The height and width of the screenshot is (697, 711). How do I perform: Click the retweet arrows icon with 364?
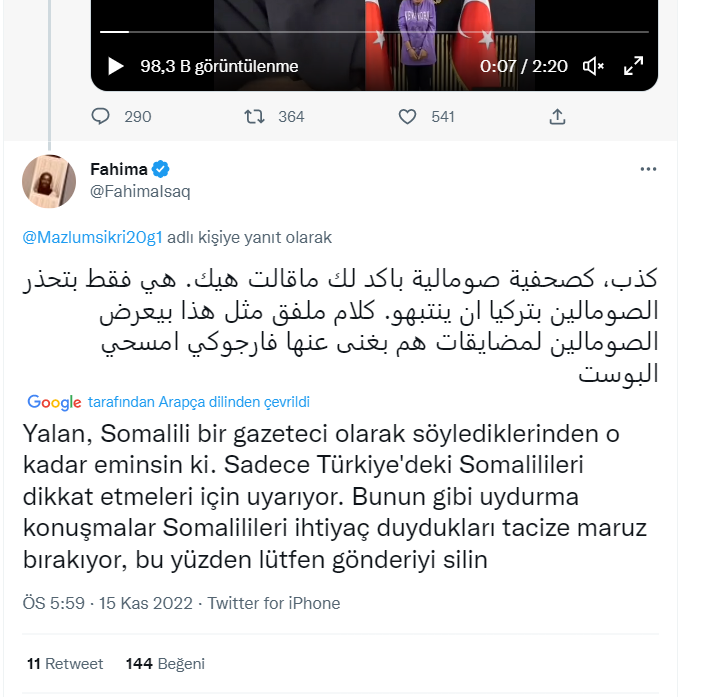(x=256, y=117)
